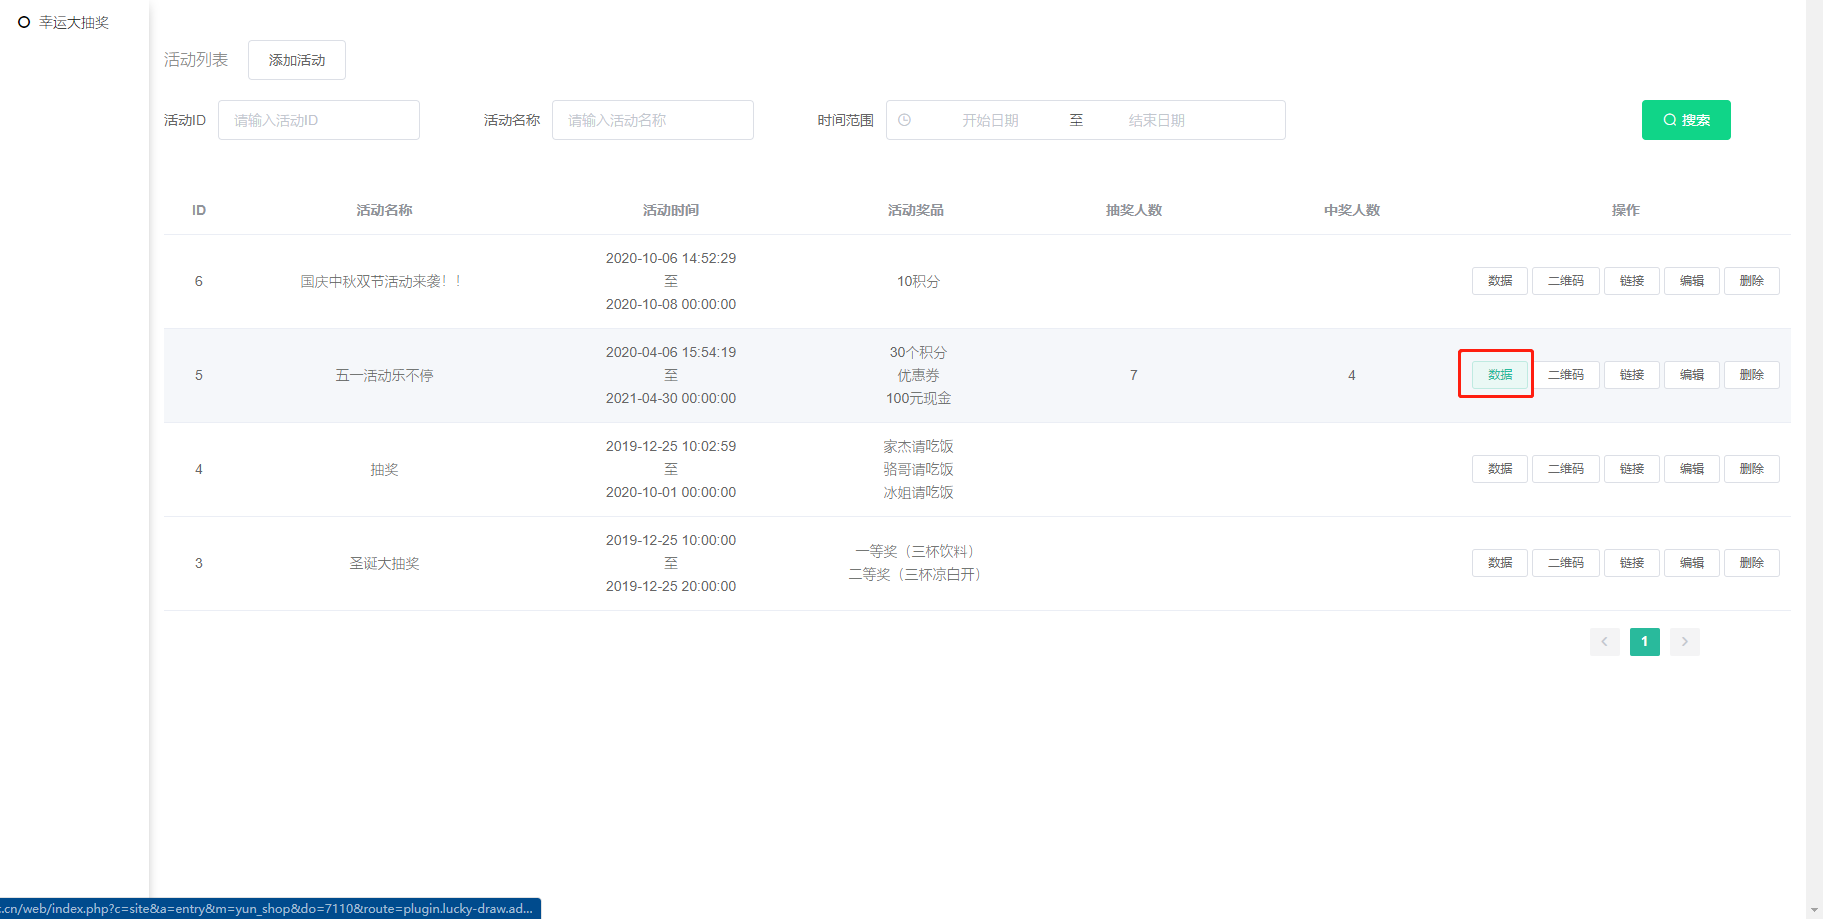Click the 家杰请吃饭 prize text

918,446
